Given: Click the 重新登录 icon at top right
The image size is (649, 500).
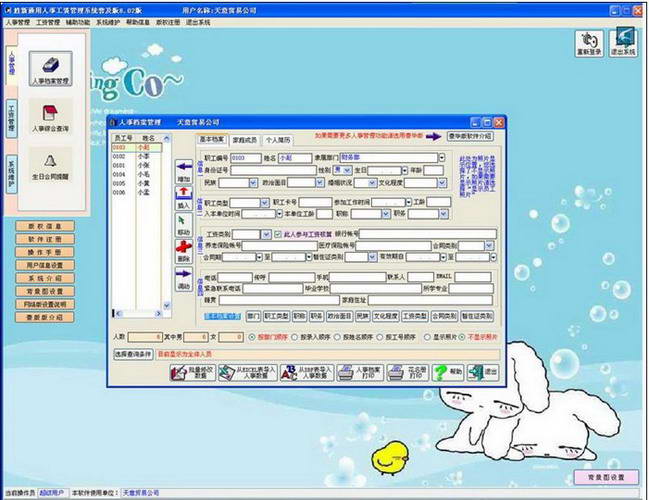Looking at the screenshot, I should coord(589,43).
